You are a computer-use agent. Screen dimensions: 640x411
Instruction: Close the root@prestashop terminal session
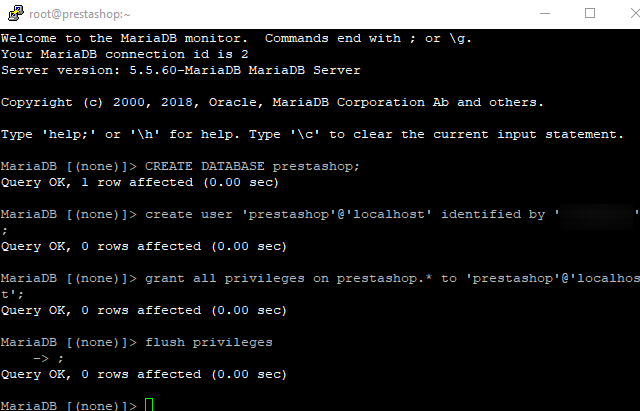pyautogui.click(x=635, y=13)
